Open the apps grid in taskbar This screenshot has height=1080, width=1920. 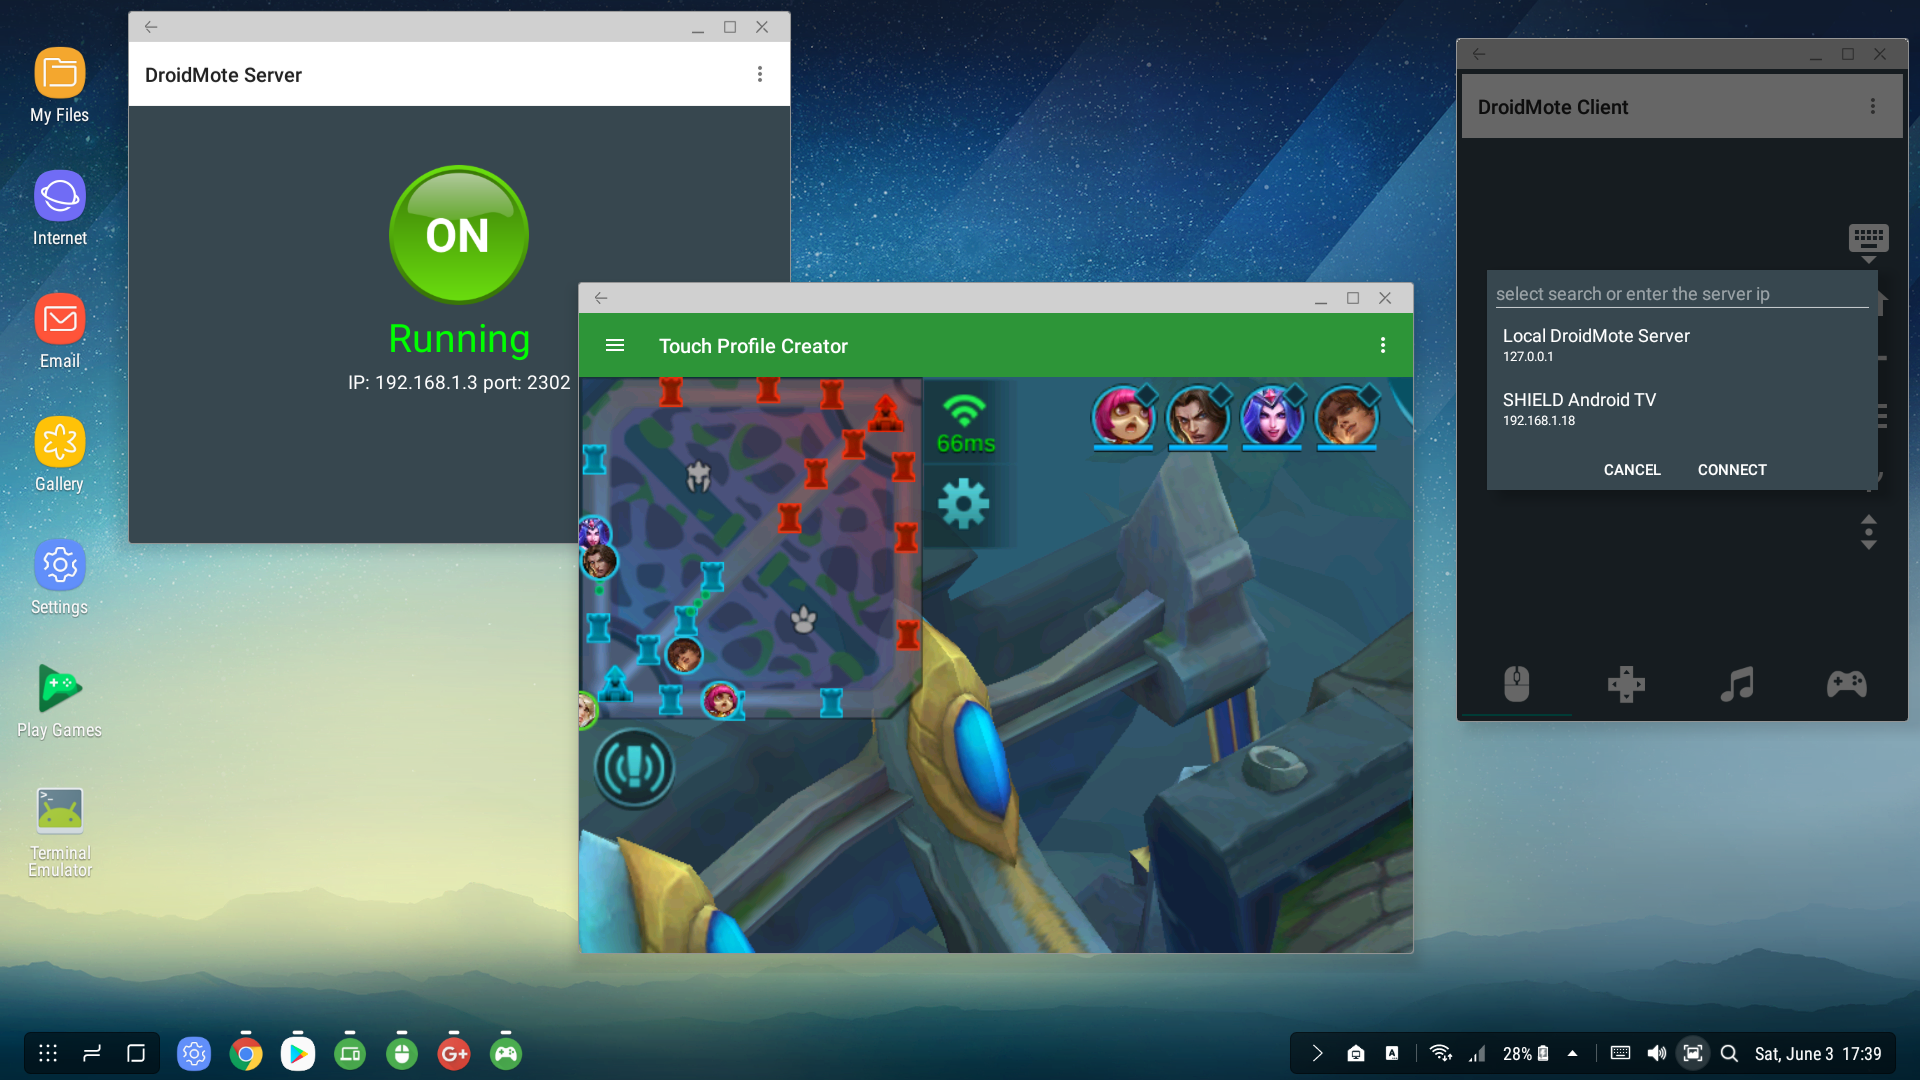point(48,1053)
